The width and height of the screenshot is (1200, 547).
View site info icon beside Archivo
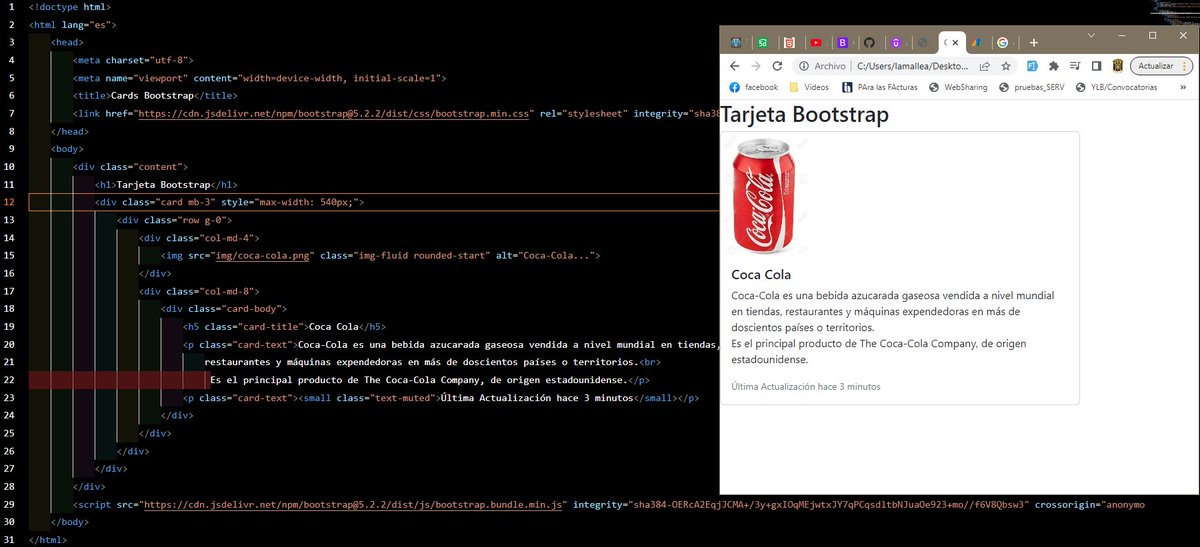point(802,66)
